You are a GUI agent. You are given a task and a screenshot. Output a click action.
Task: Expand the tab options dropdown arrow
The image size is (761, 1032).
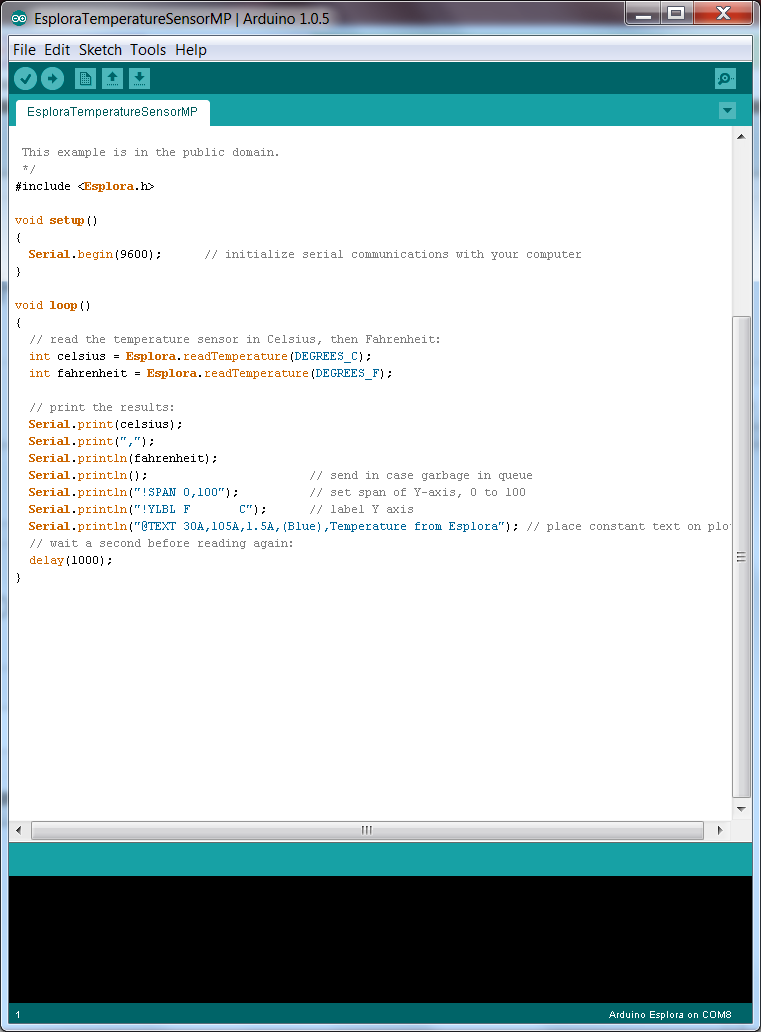click(x=727, y=111)
